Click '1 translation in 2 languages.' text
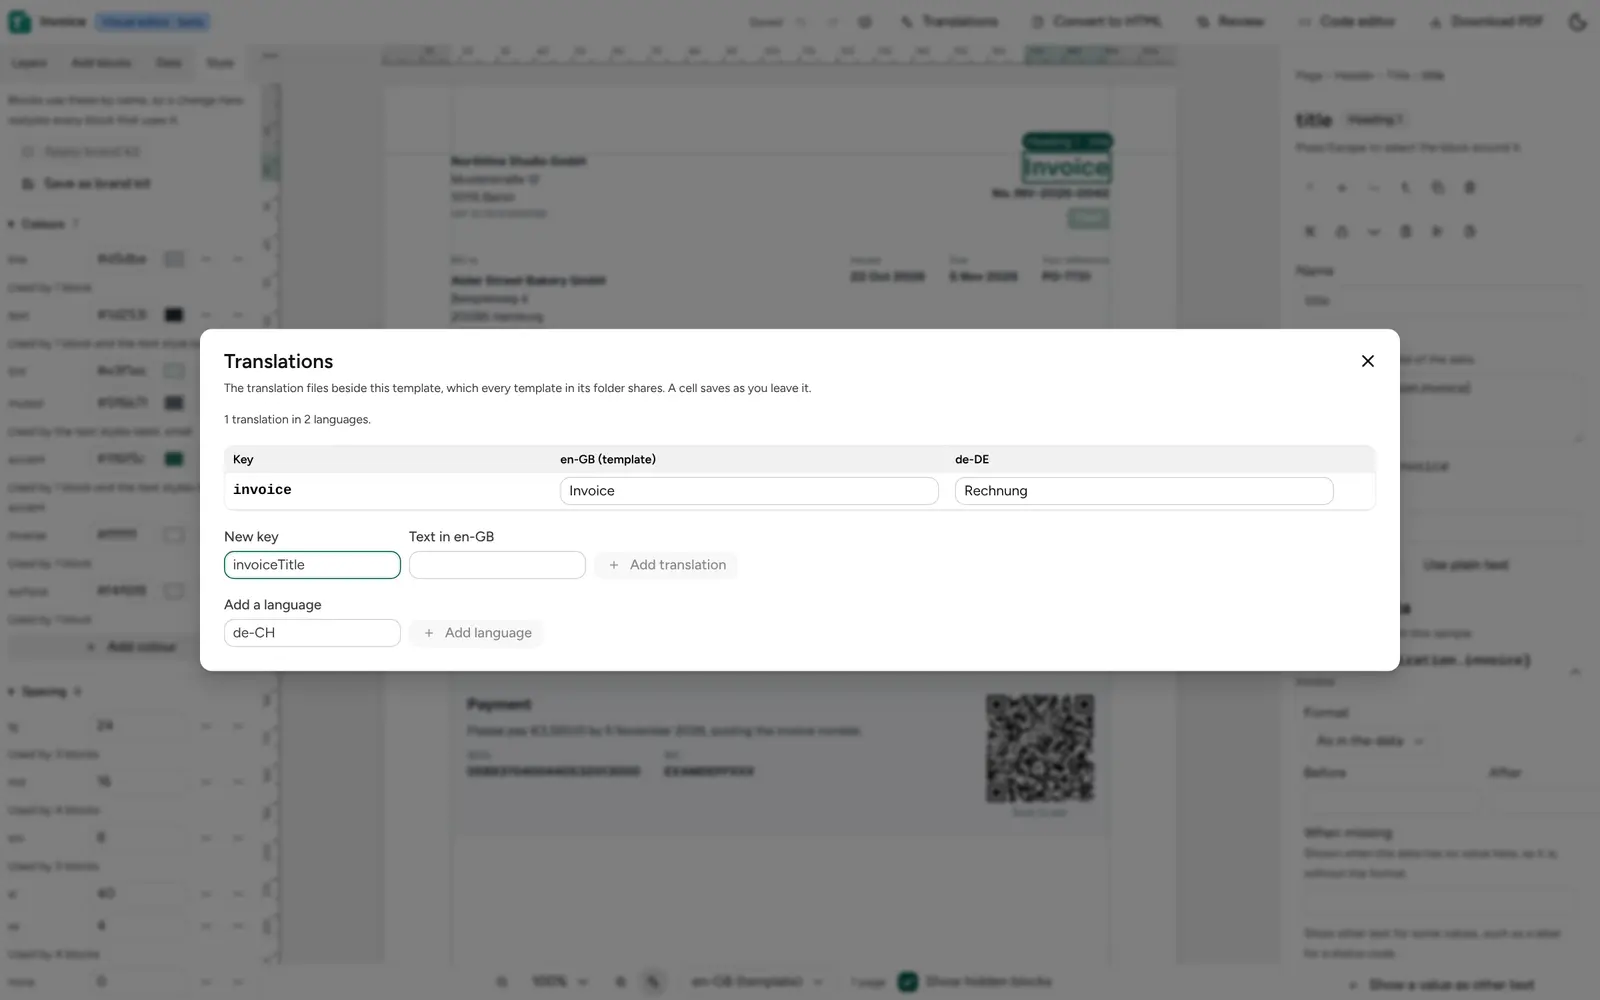Screen dimensions: 1600x1000 click(x=297, y=419)
